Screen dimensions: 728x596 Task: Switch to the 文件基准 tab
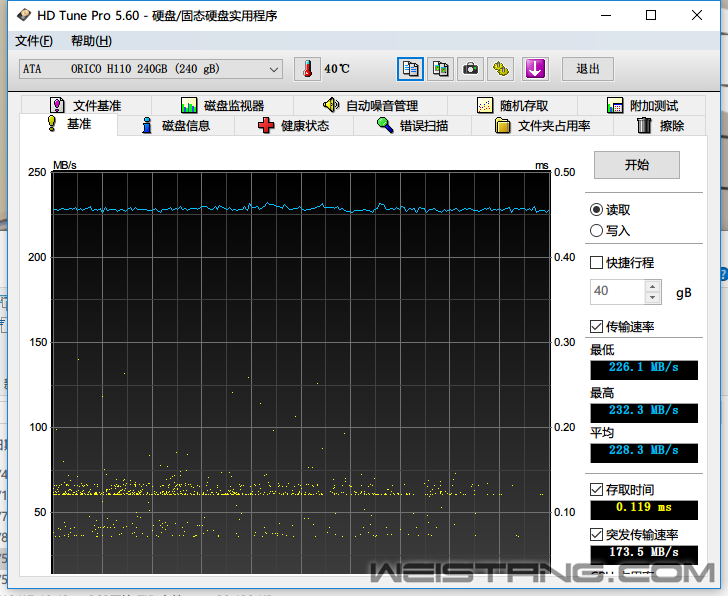pyautogui.click(x=86, y=105)
